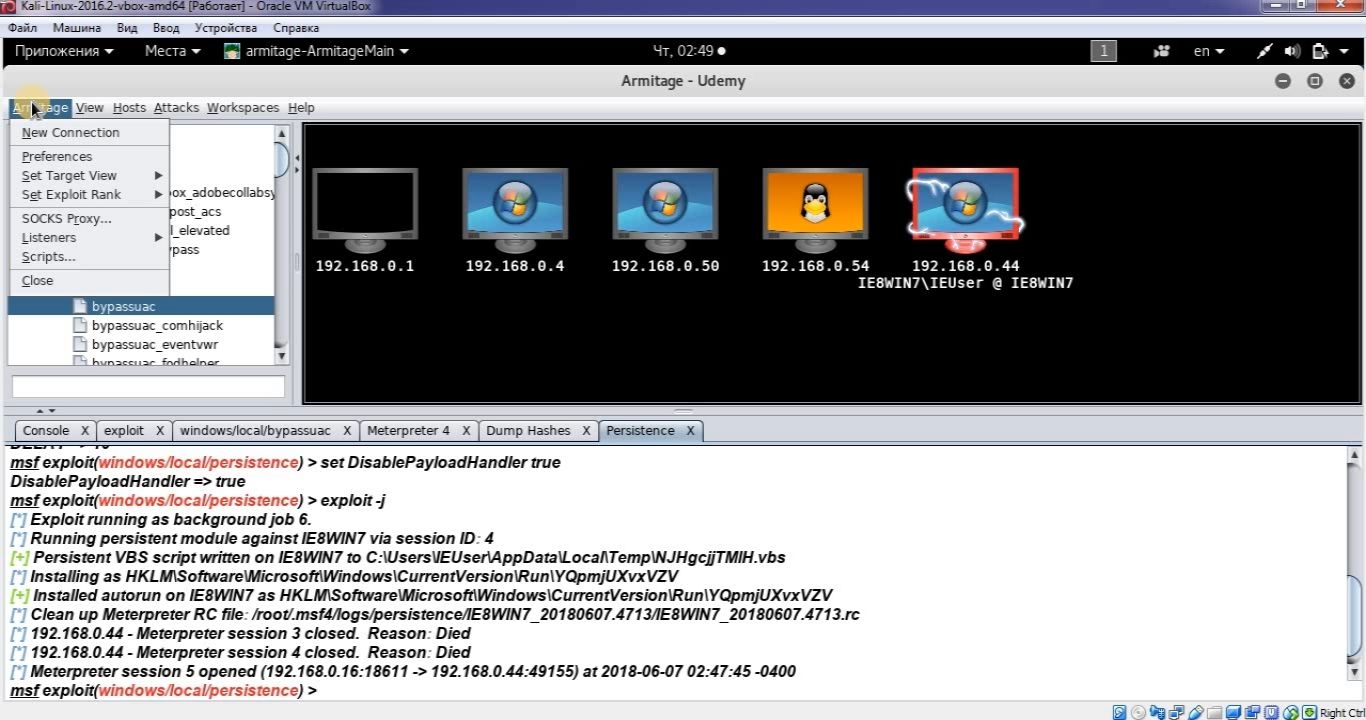Open VirtualBox Устройства menu
This screenshot has height=720, width=1366.
point(226,28)
